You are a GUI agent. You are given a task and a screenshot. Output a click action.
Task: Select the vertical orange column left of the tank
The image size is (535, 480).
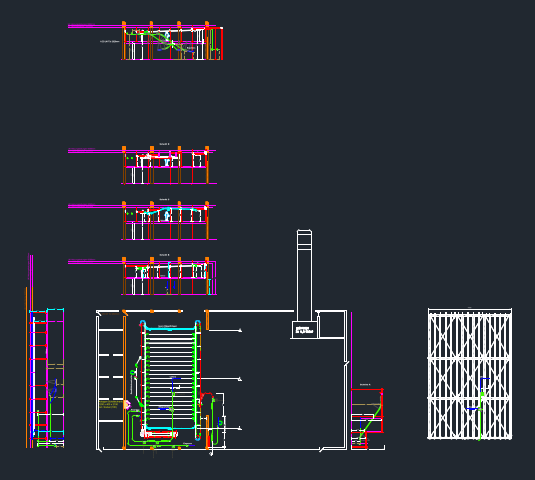[x=125, y=382]
